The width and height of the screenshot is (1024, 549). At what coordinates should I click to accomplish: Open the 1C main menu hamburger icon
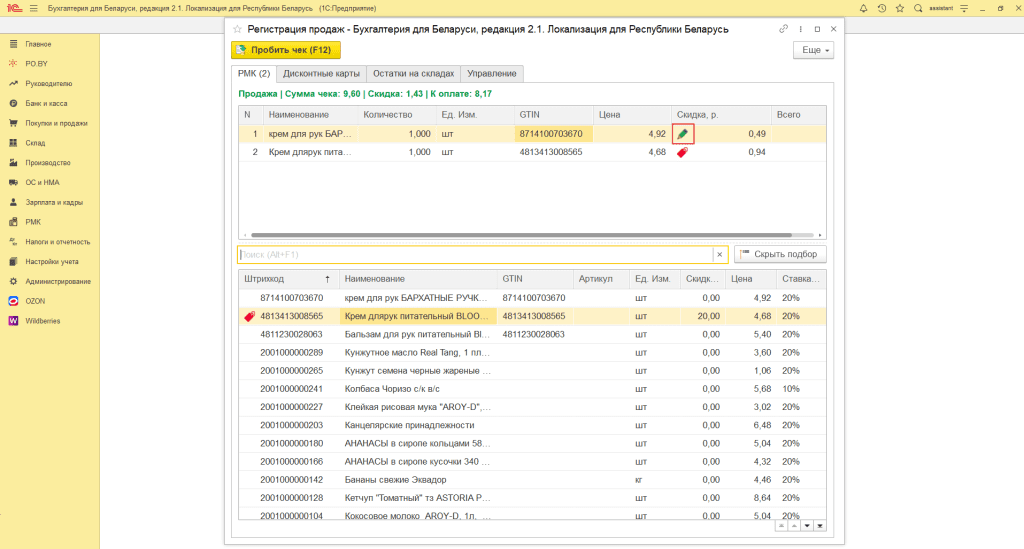(34, 8)
